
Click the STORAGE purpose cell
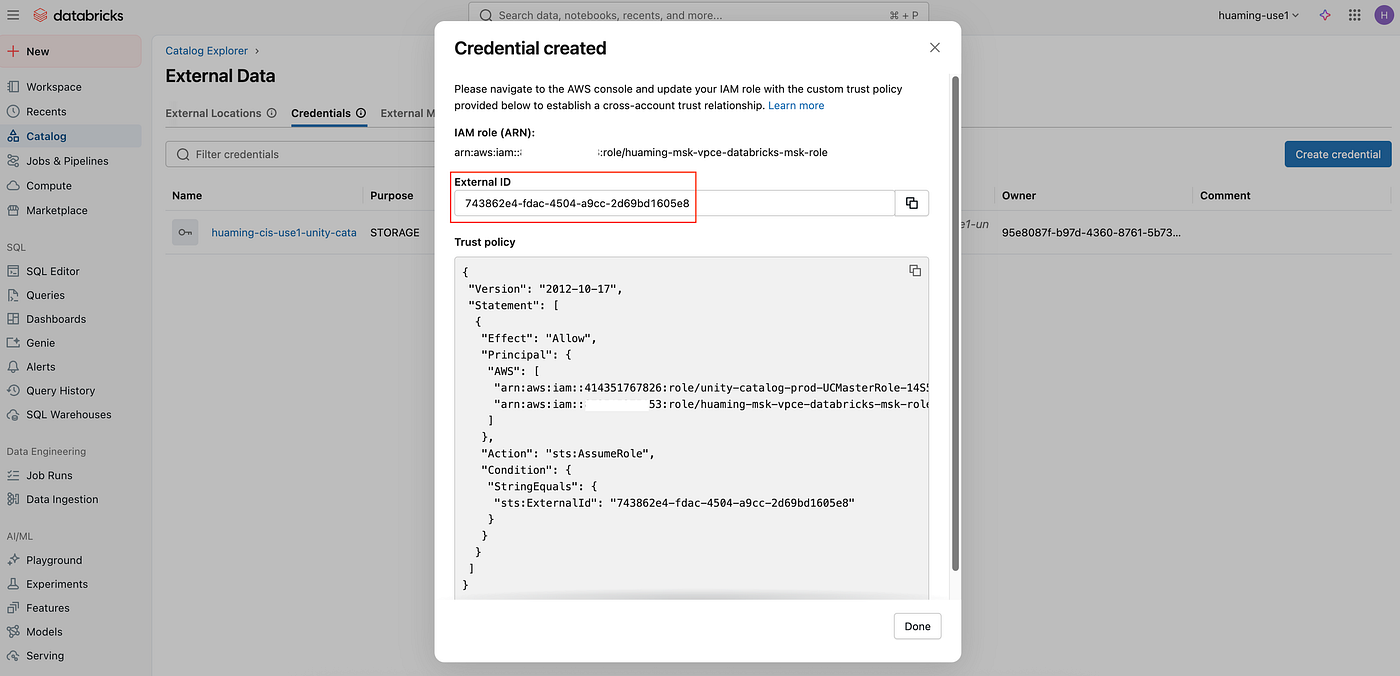[395, 232]
